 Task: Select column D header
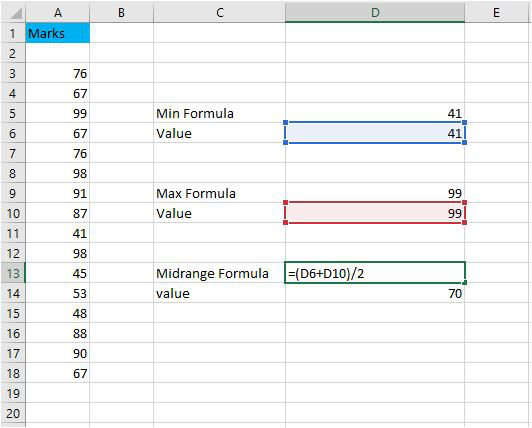click(375, 13)
